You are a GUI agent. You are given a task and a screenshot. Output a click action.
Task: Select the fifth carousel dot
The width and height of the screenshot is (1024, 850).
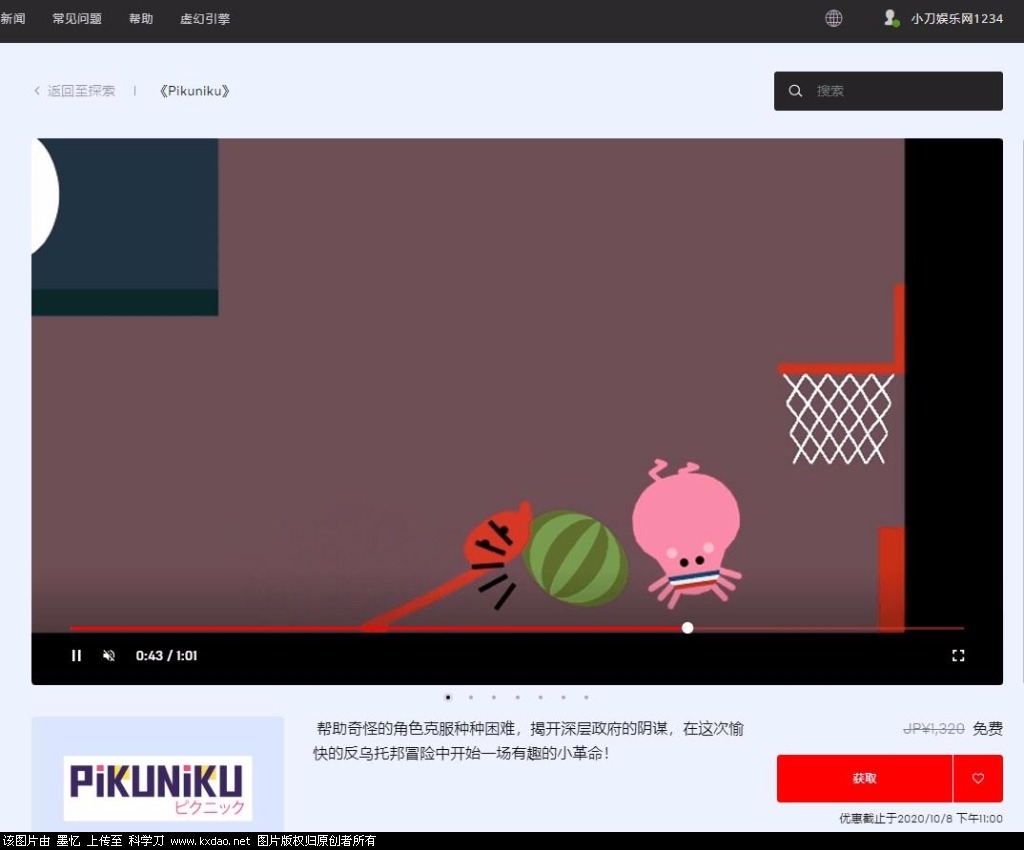(x=540, y=697)
